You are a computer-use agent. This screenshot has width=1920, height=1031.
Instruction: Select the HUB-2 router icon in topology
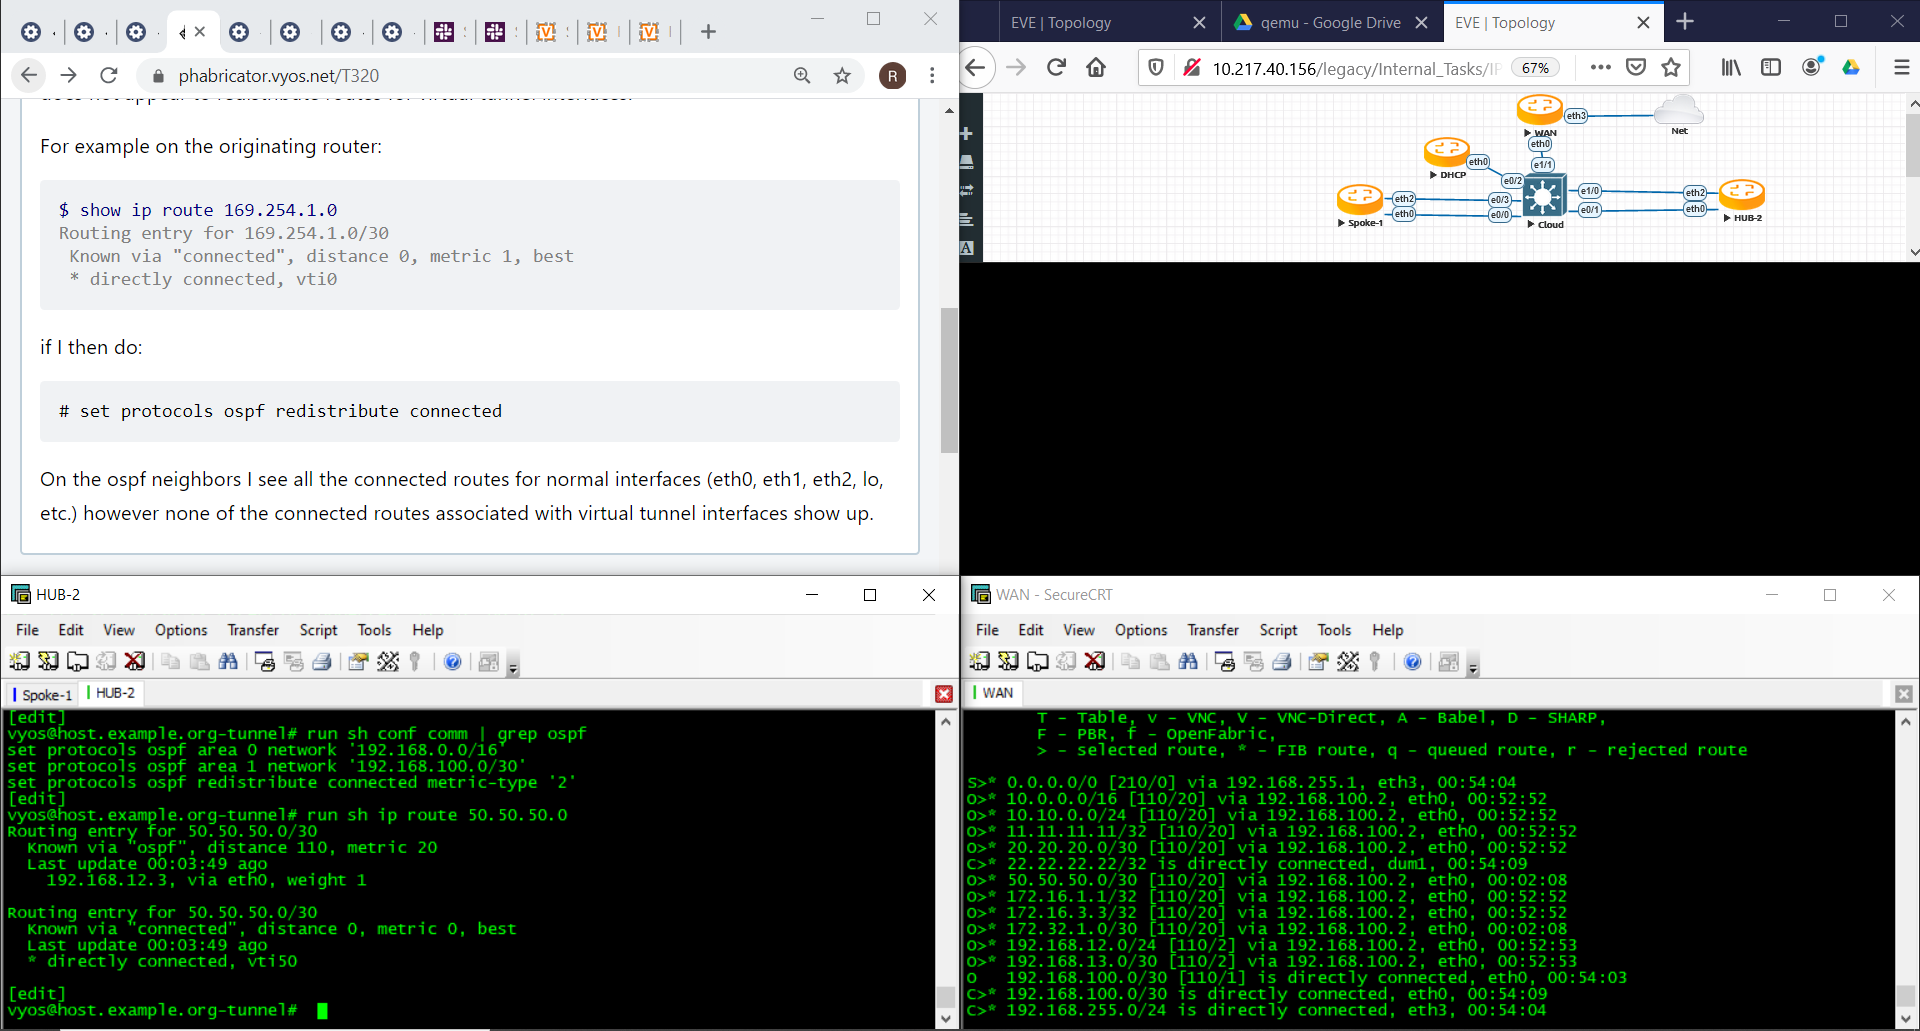point(1741,194)
